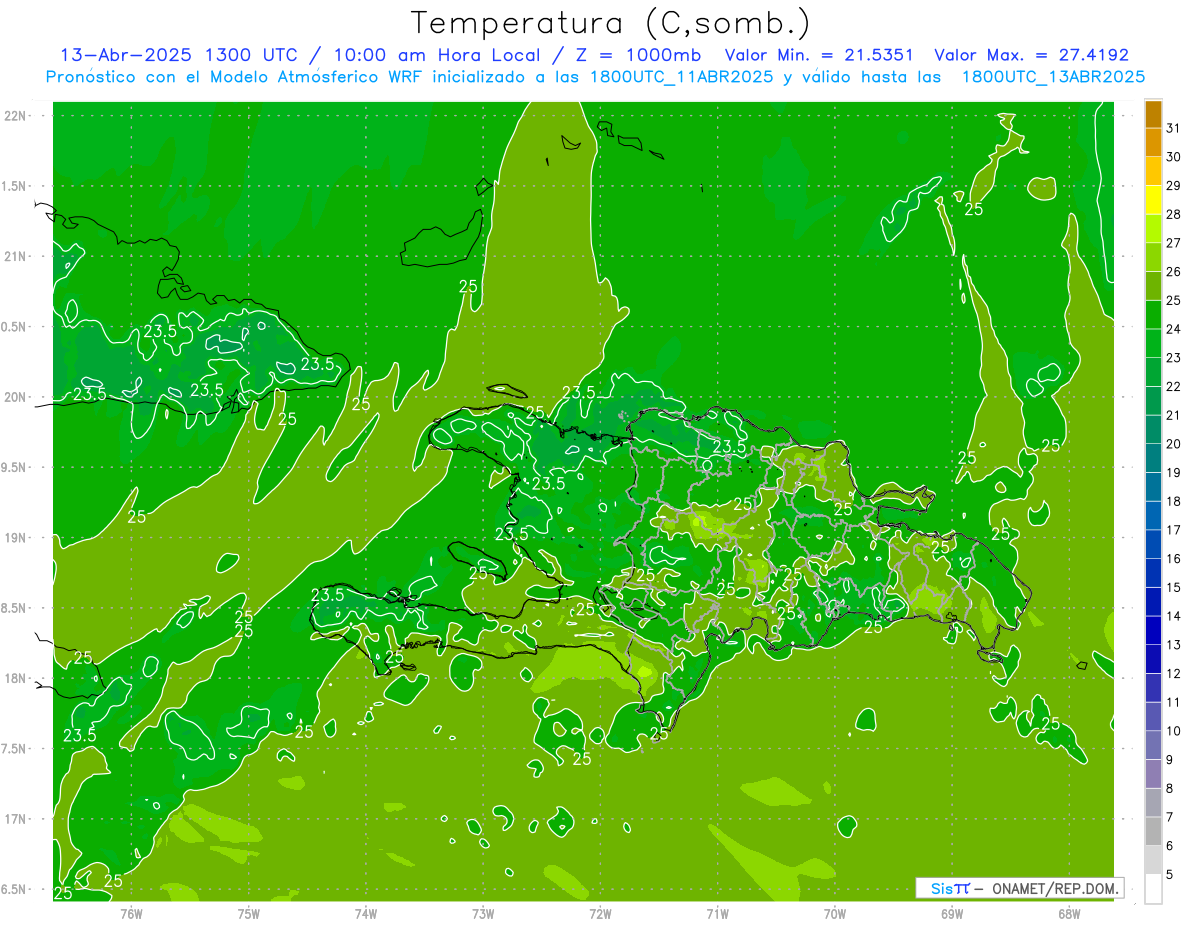Click the "9.5N" latitude axis label
This screenshot has height=927, width=1200.
15,467
